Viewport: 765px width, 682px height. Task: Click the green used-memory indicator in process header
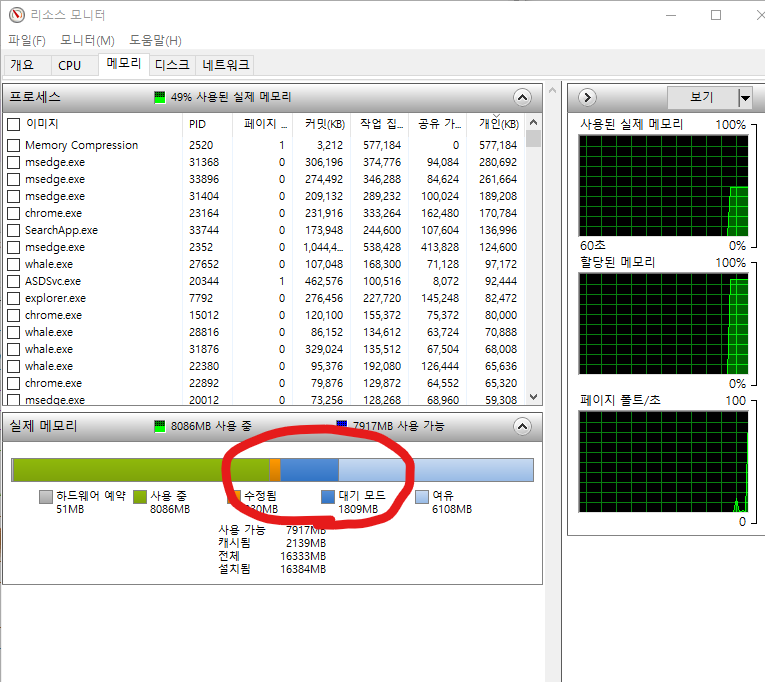[159, 98]
